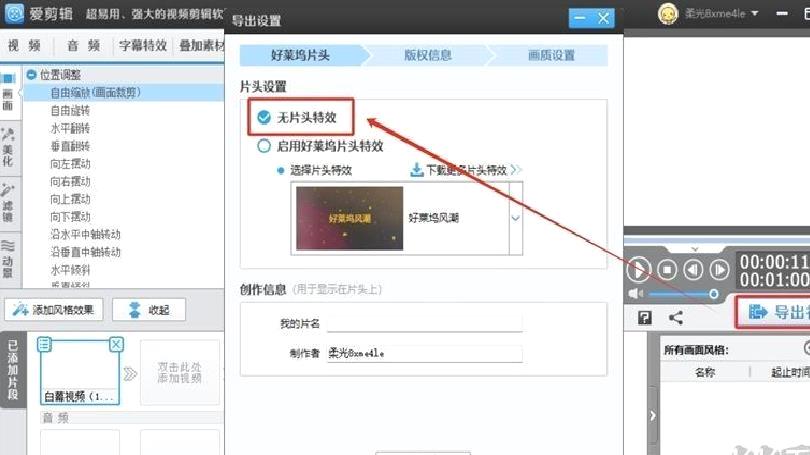The width and height of the screenshot is (810, 455).
Task: Remove 白幕视频 clip with its X icon
Action: tap(117, 344)
